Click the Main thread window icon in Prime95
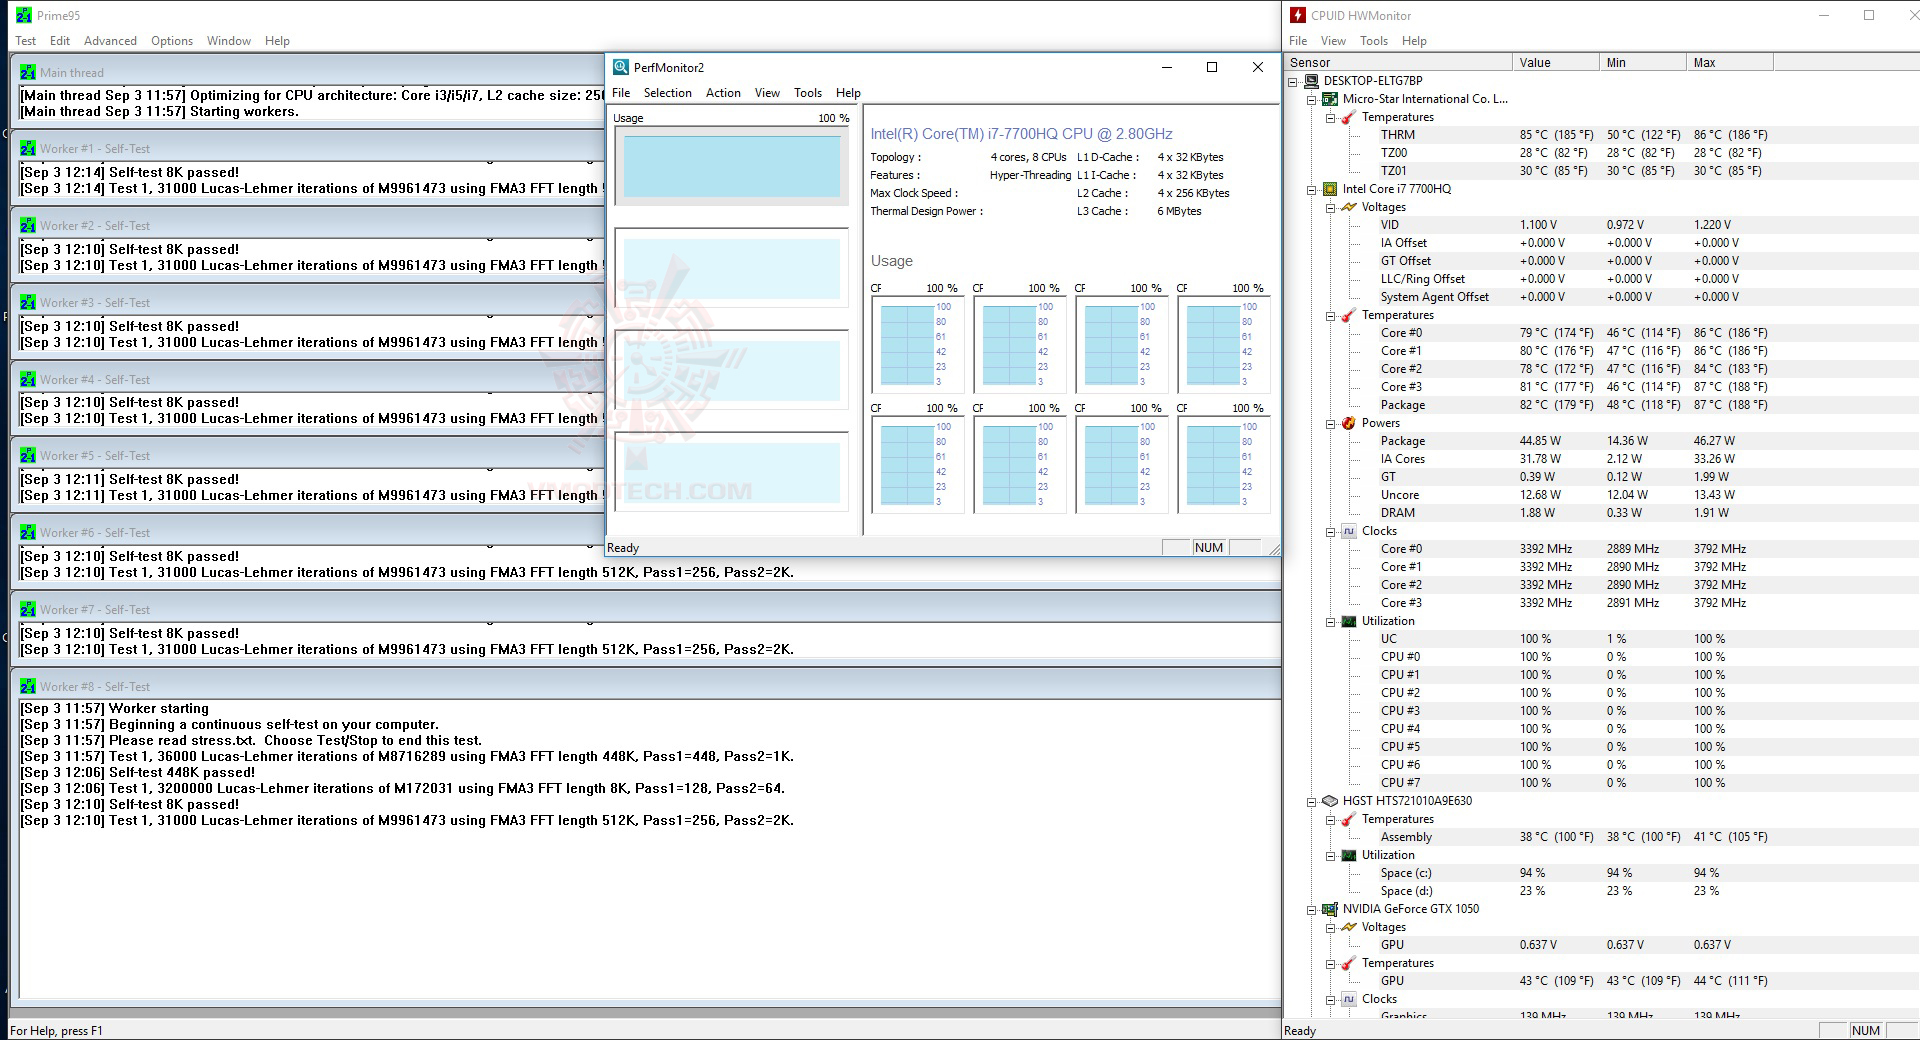This screenshot has height=1040, width=1920. (x=28, y=72)
